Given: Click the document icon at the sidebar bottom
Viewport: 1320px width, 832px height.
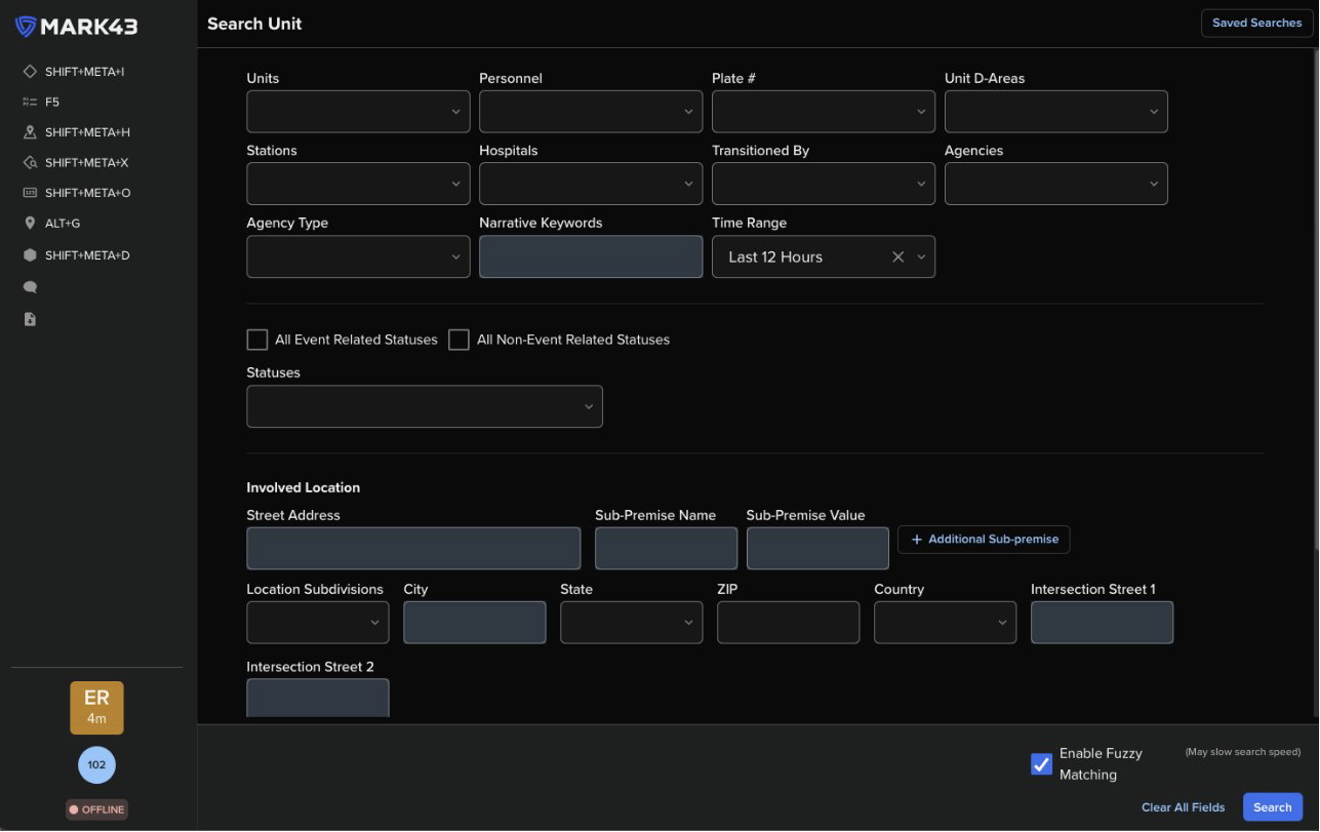Looking at the screenshot, I should coord(29,318).
